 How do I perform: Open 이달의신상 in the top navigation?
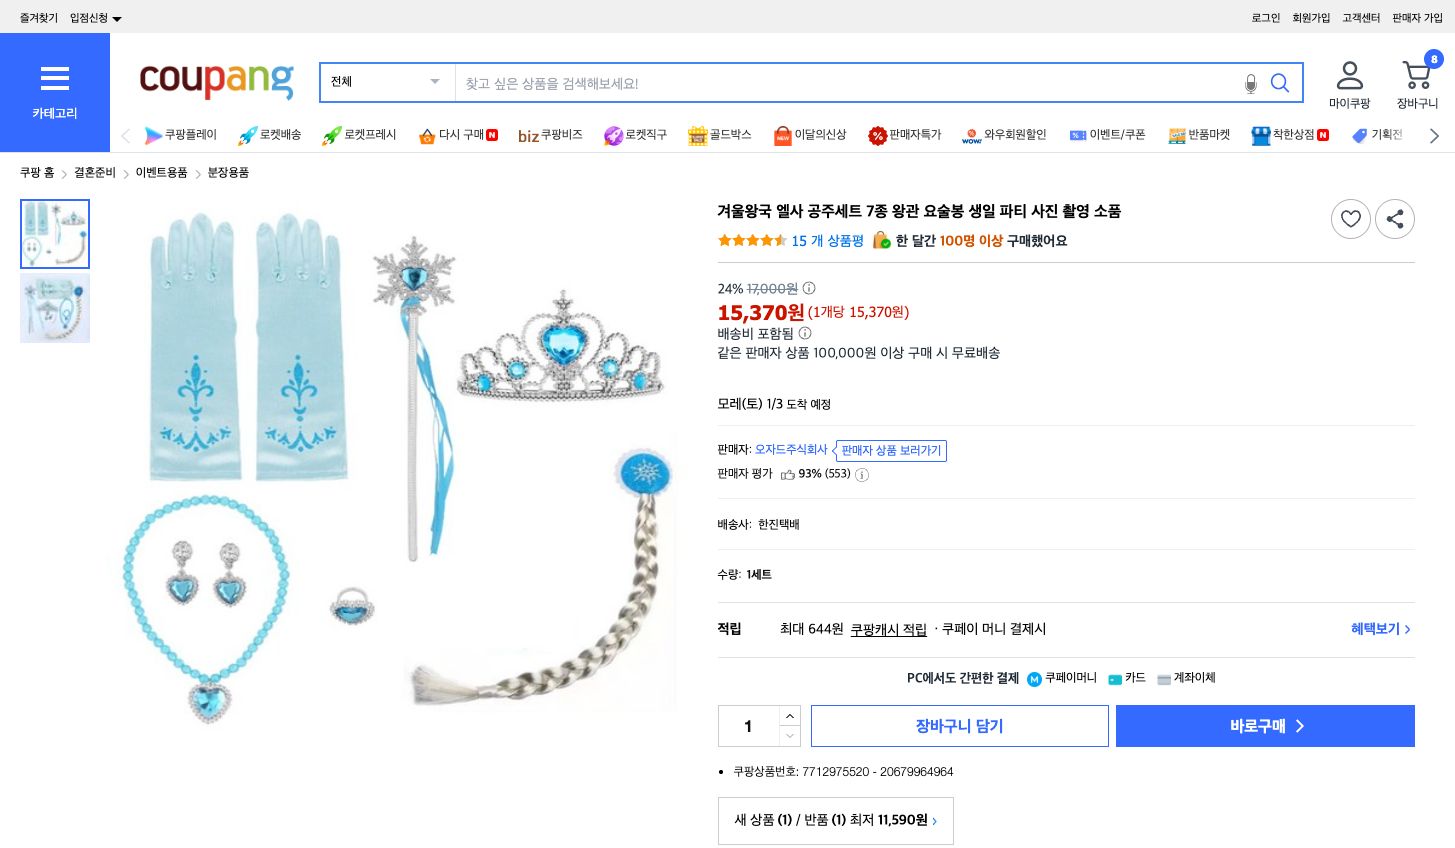point(809,135)
